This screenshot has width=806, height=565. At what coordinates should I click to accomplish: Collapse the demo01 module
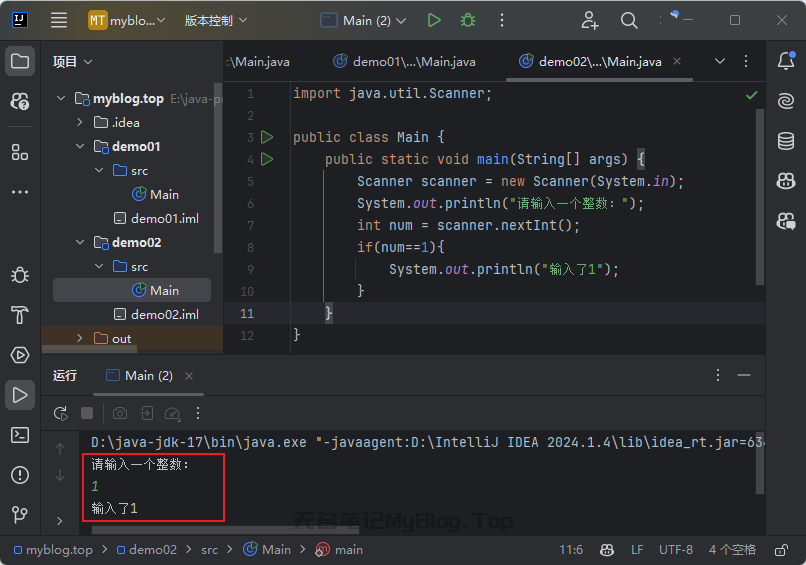point(80,147)
